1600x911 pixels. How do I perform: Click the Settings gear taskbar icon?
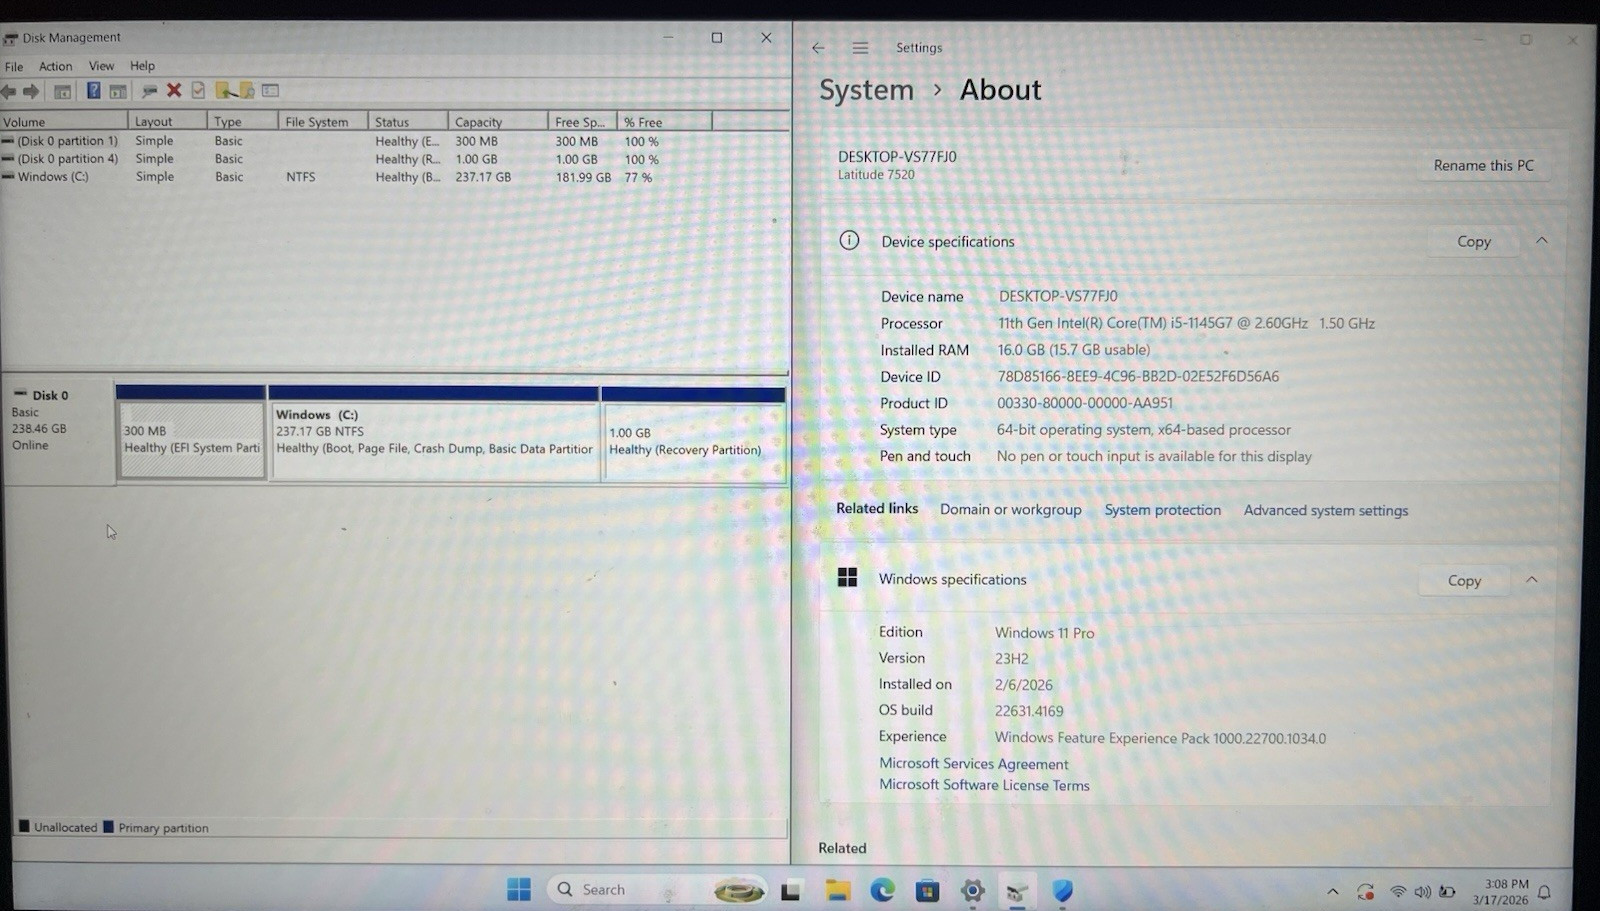point(972,890)
